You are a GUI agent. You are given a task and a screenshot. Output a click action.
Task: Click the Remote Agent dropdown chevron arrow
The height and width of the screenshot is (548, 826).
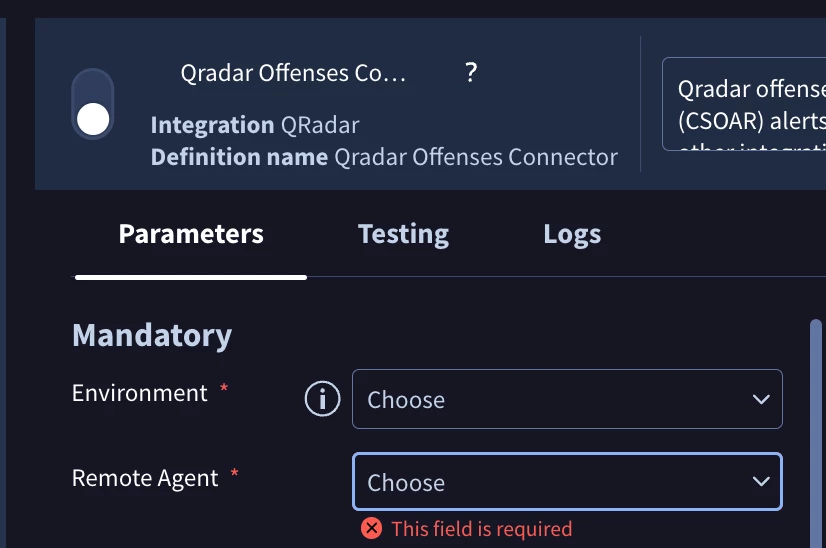[761, 482]
